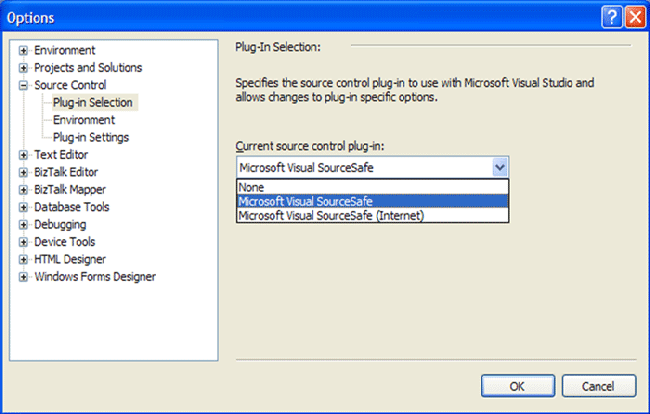Screen dimensions: 650x414
Task: Choose highlighted Microsoft Visual SourceSafe list entry
Action: 372,201
